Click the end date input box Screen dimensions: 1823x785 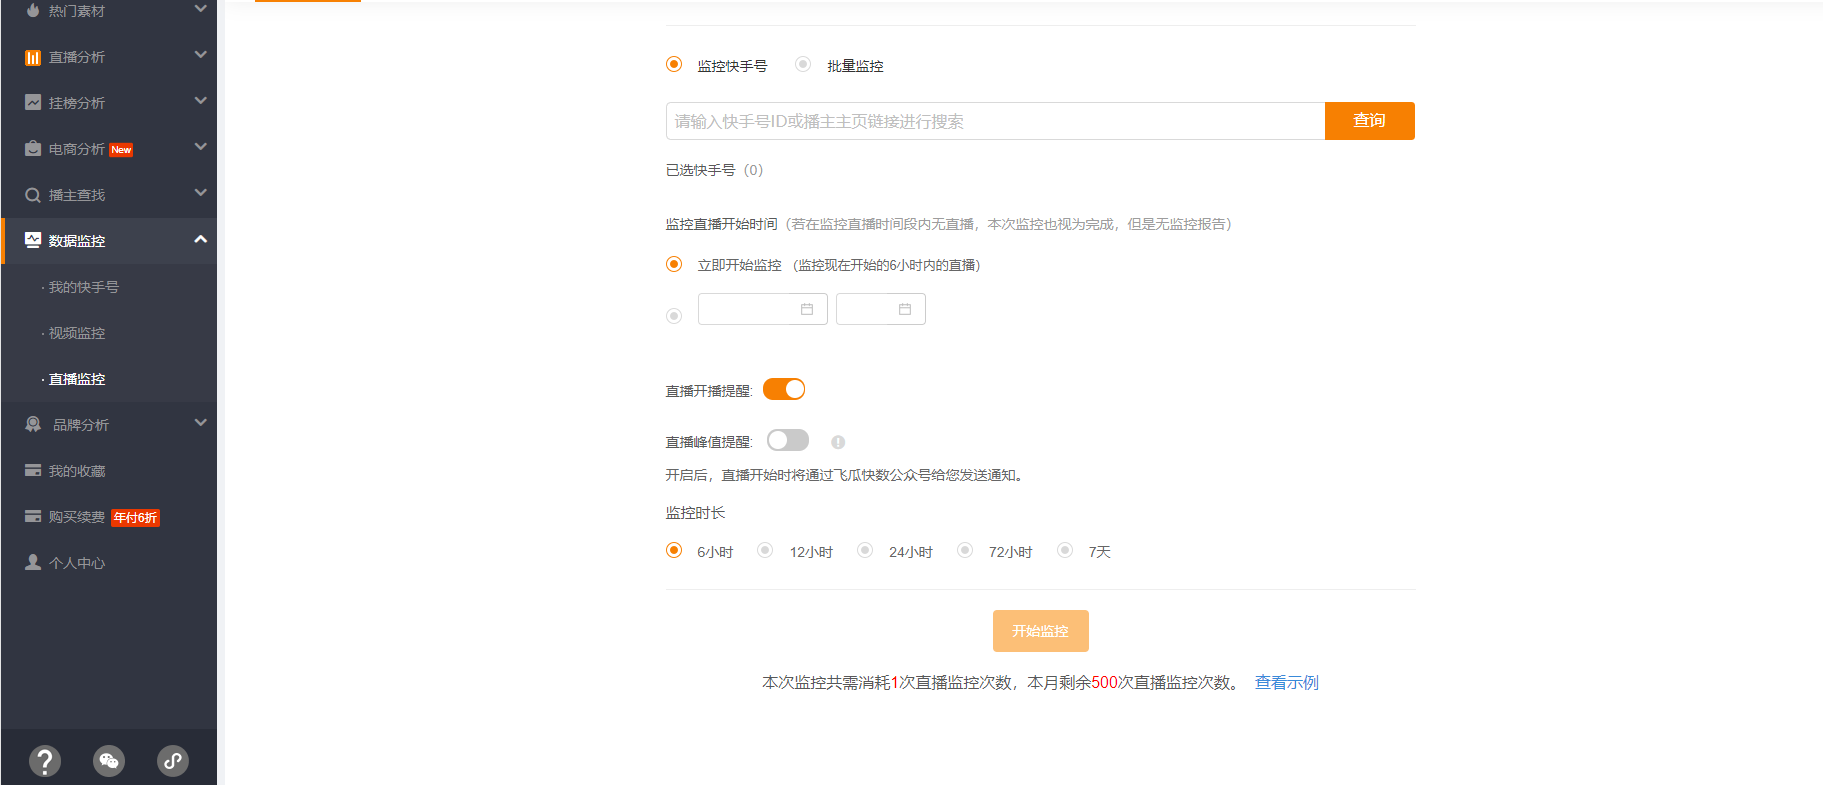[x=880, y=309]
